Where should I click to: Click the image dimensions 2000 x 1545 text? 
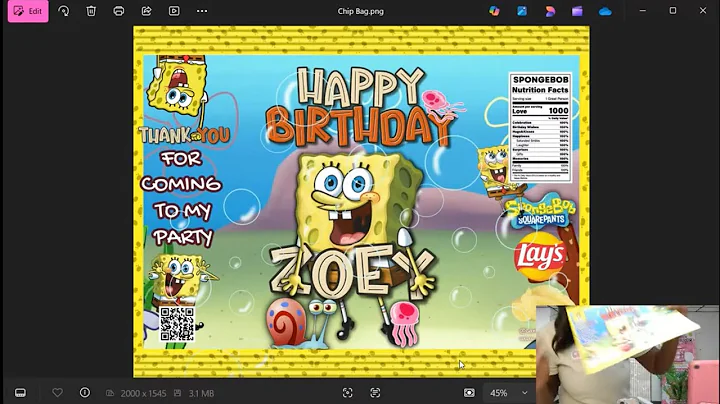pos(143,393)
